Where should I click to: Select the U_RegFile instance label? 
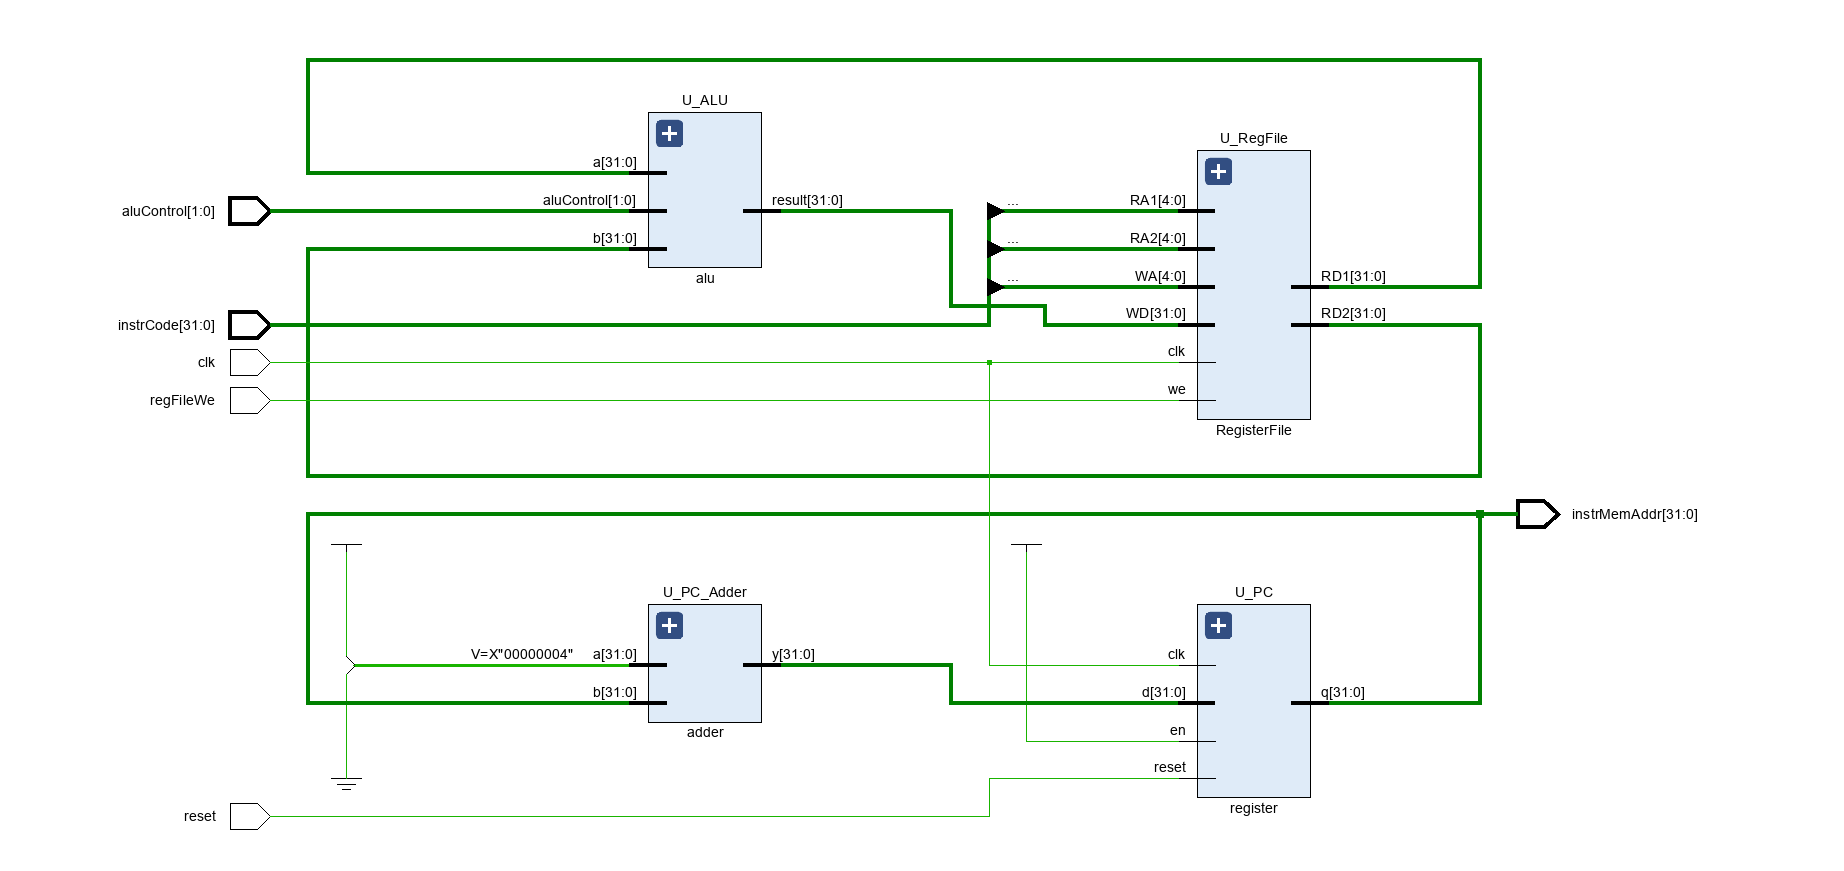(1254, 138)
